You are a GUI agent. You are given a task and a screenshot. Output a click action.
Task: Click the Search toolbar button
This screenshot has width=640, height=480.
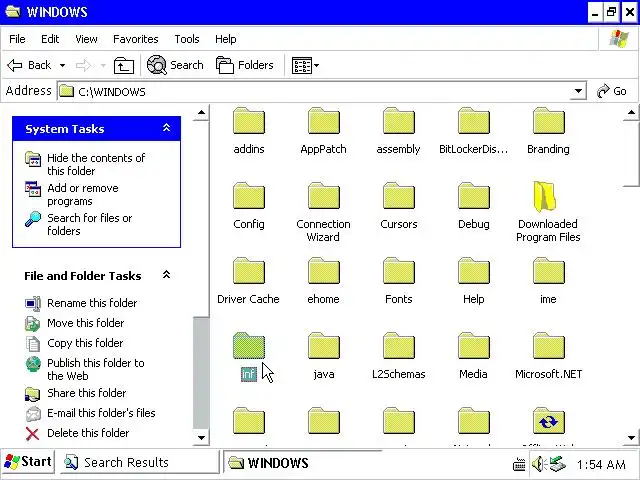click(175, 65)
